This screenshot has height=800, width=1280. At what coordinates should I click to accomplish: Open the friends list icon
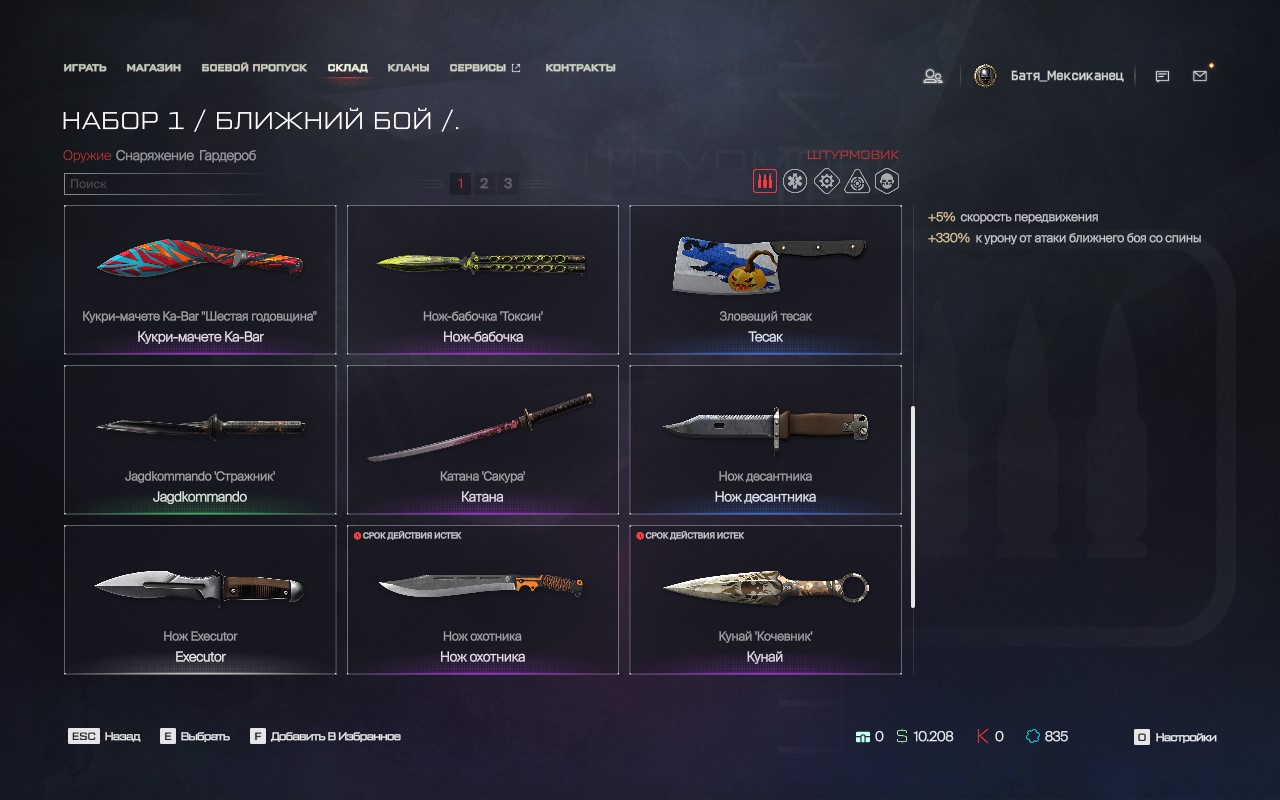coord(933,76)
